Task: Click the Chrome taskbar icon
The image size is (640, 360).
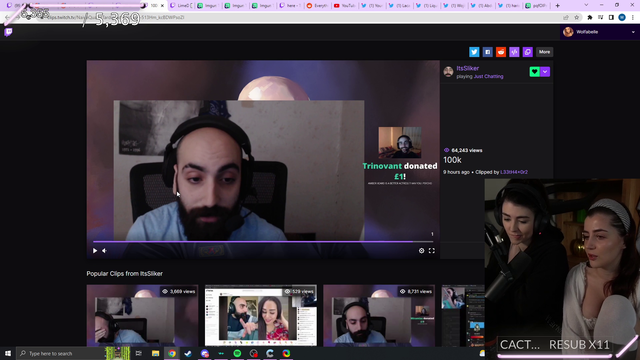Action: coord(172,353)
